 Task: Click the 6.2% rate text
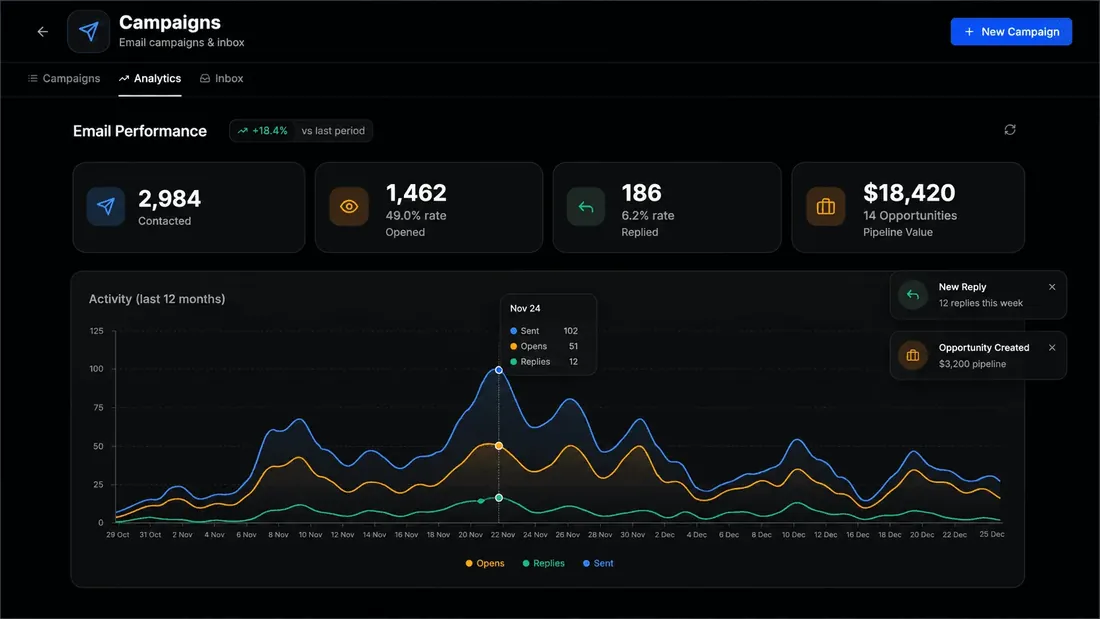tap(648, 215)
